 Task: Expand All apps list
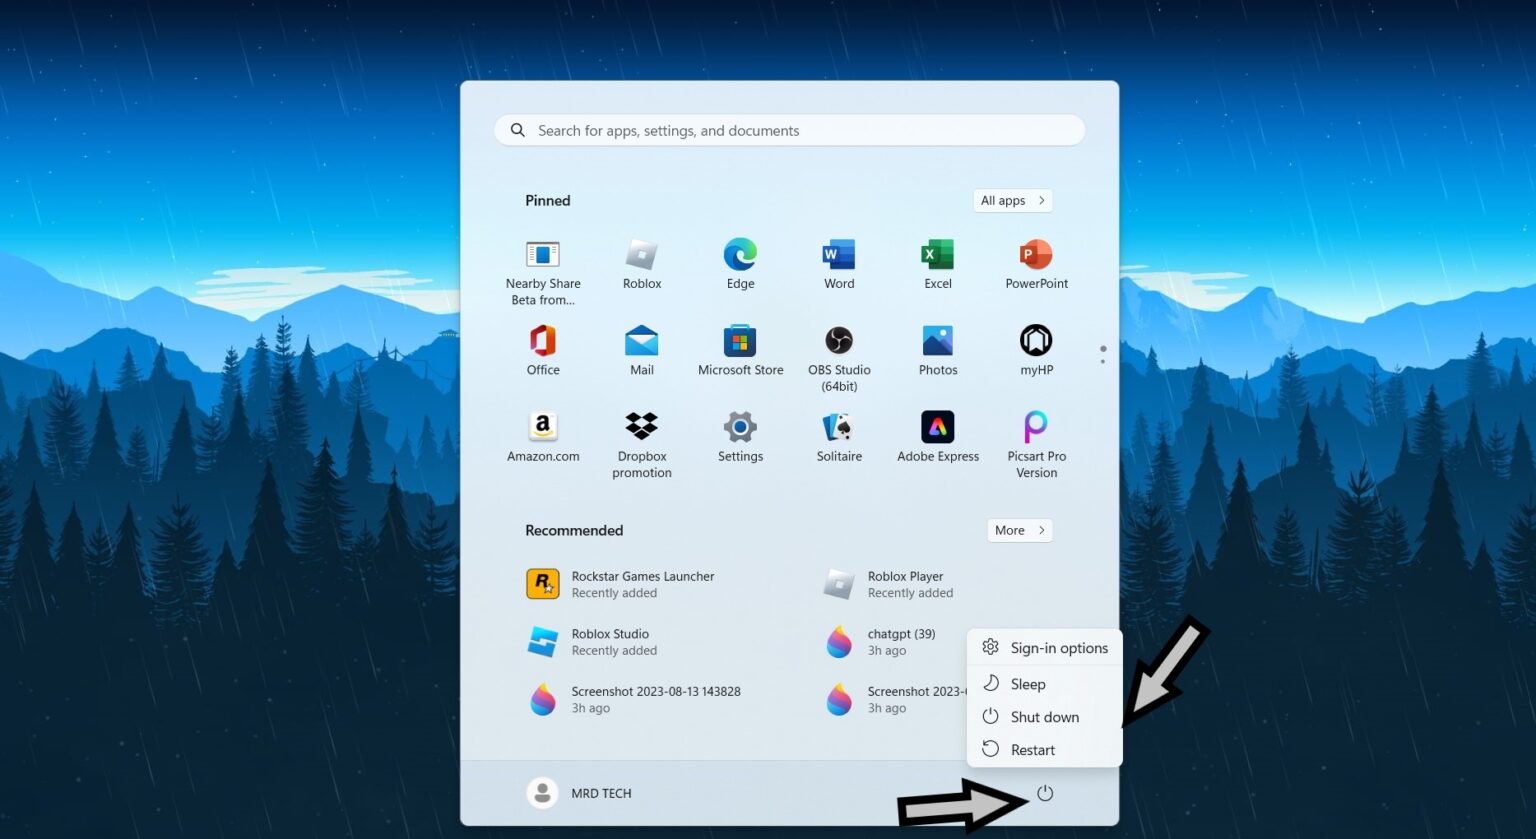(x=1011, y=200)
